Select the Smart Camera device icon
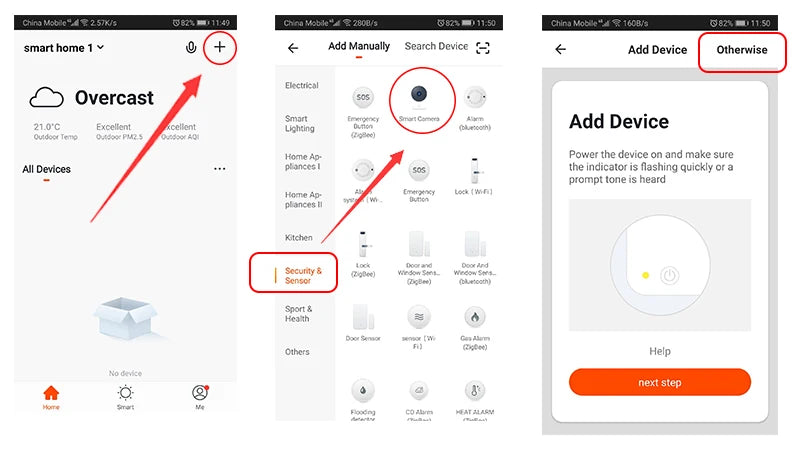The height and width of the screenshot is (450, 800). [419, 94]
